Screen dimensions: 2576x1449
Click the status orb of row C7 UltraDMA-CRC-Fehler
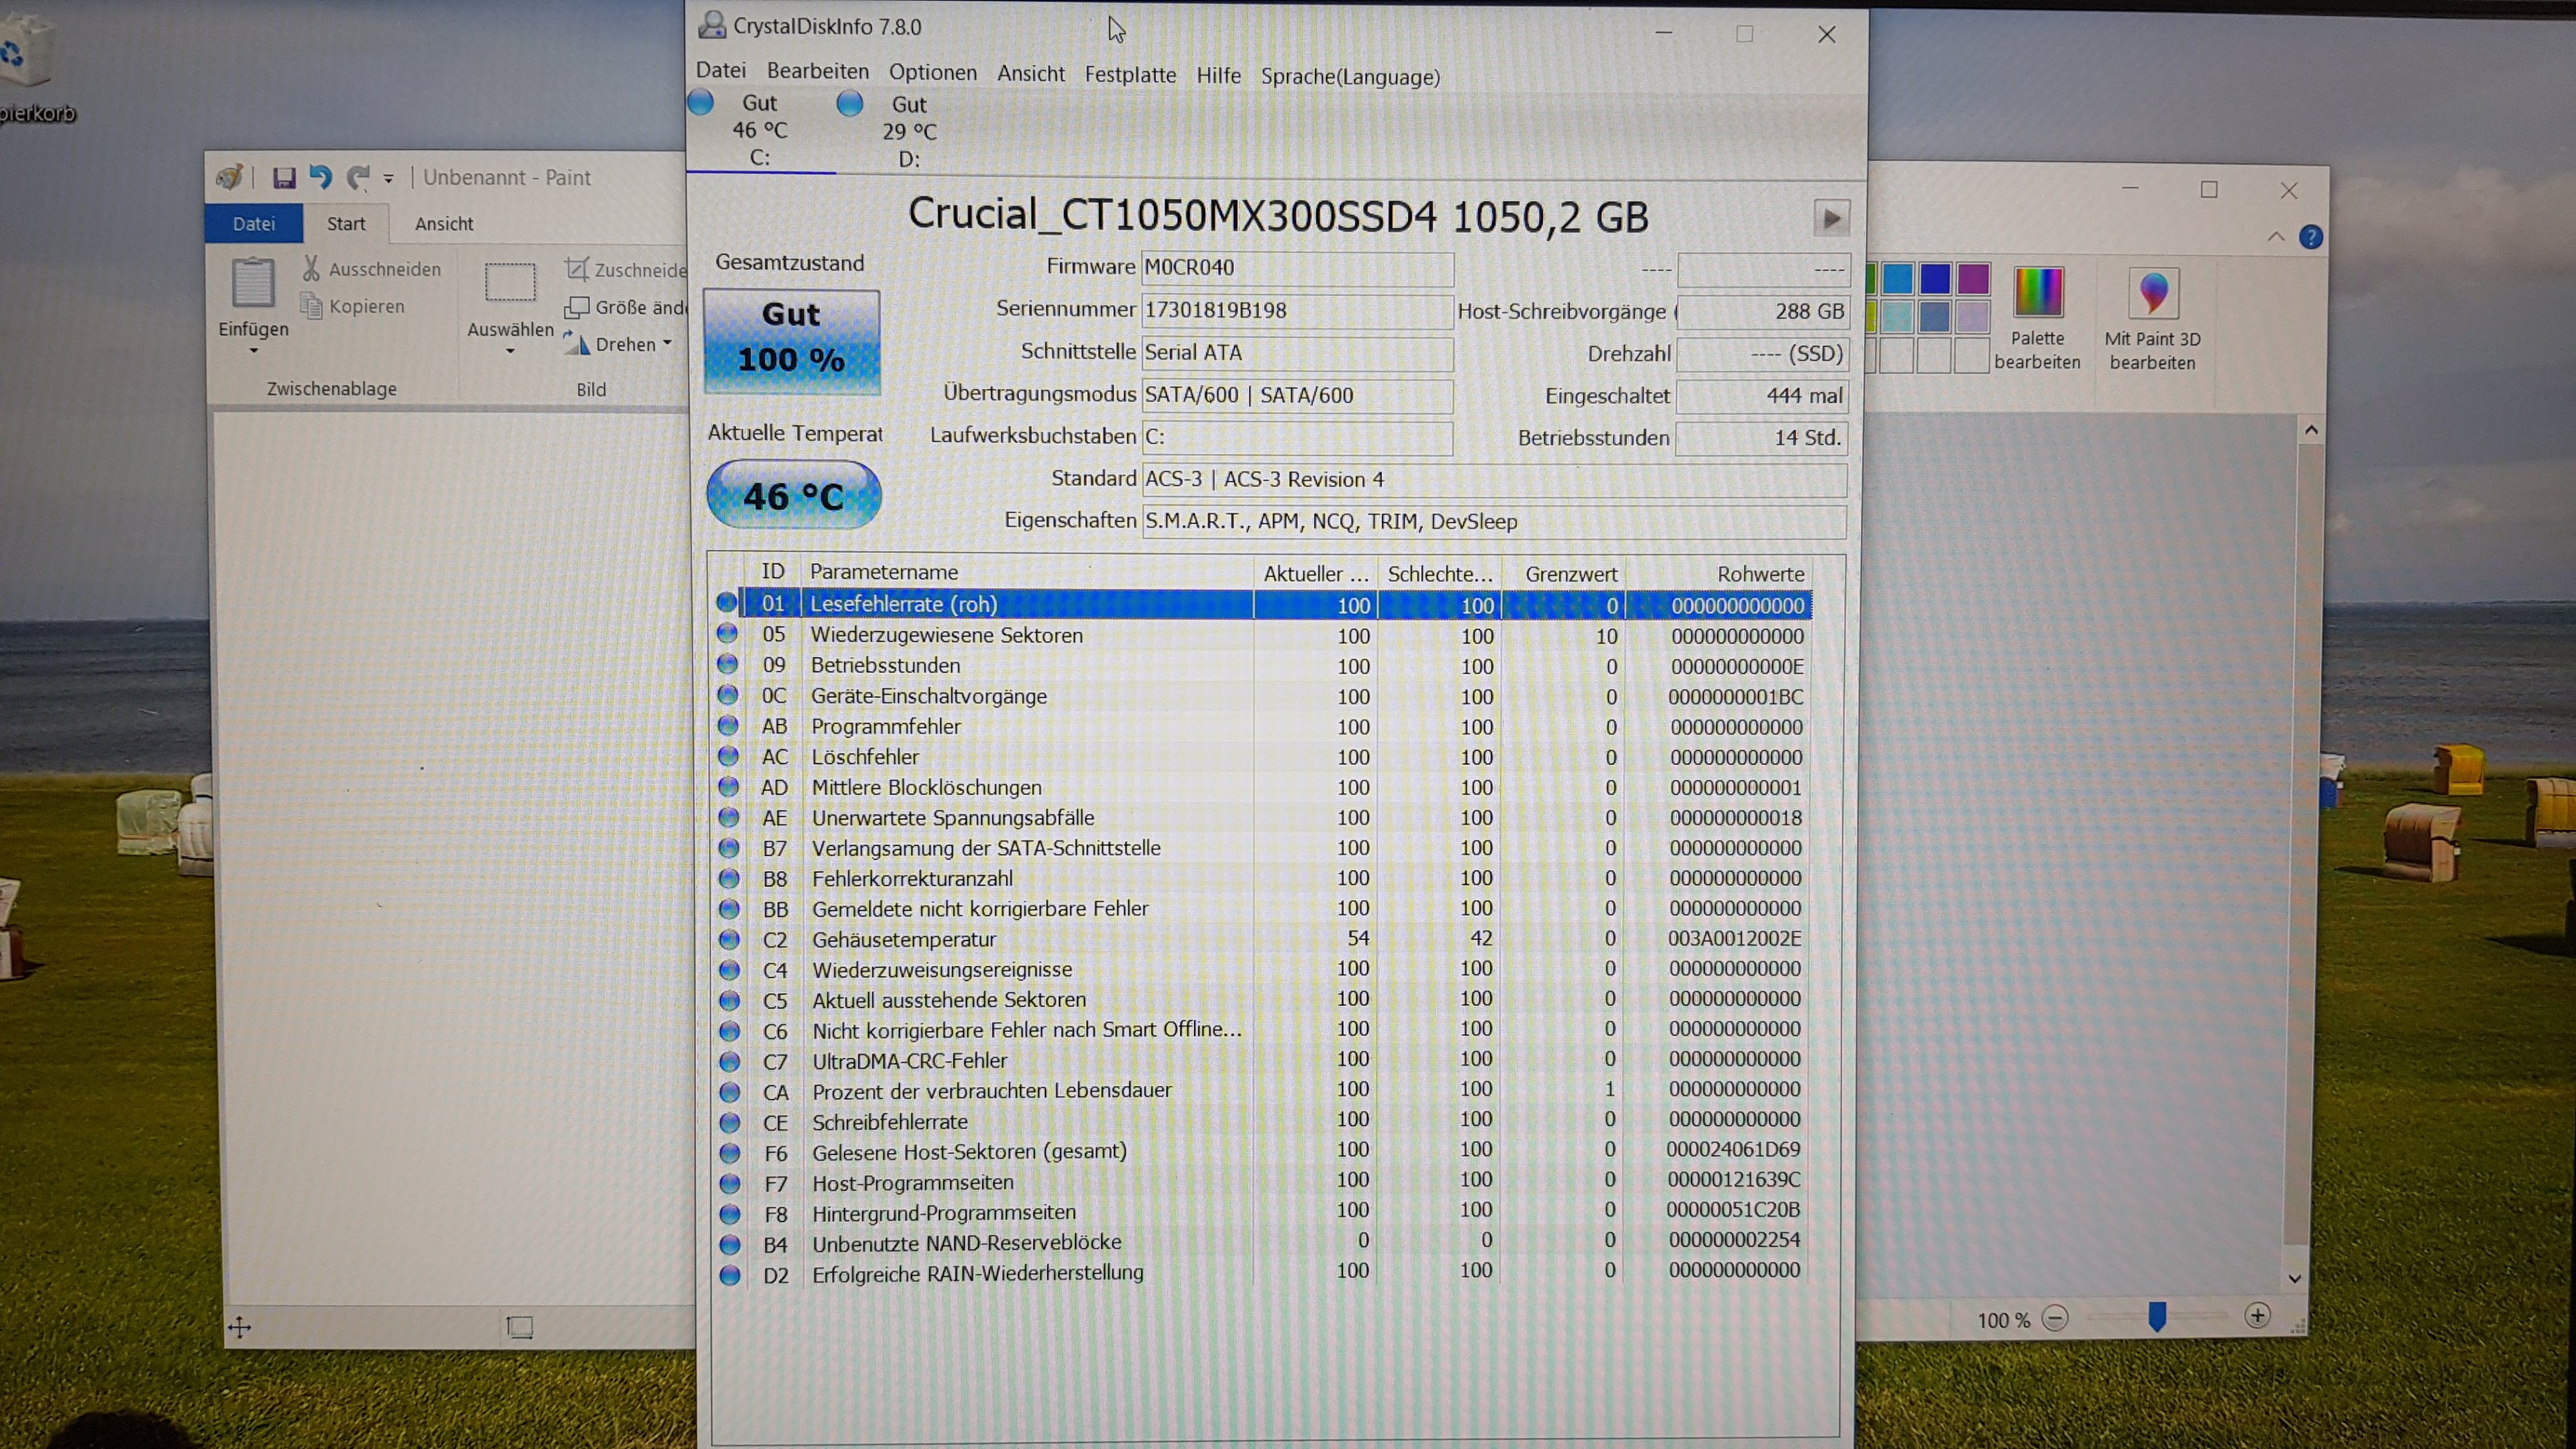730,1061
